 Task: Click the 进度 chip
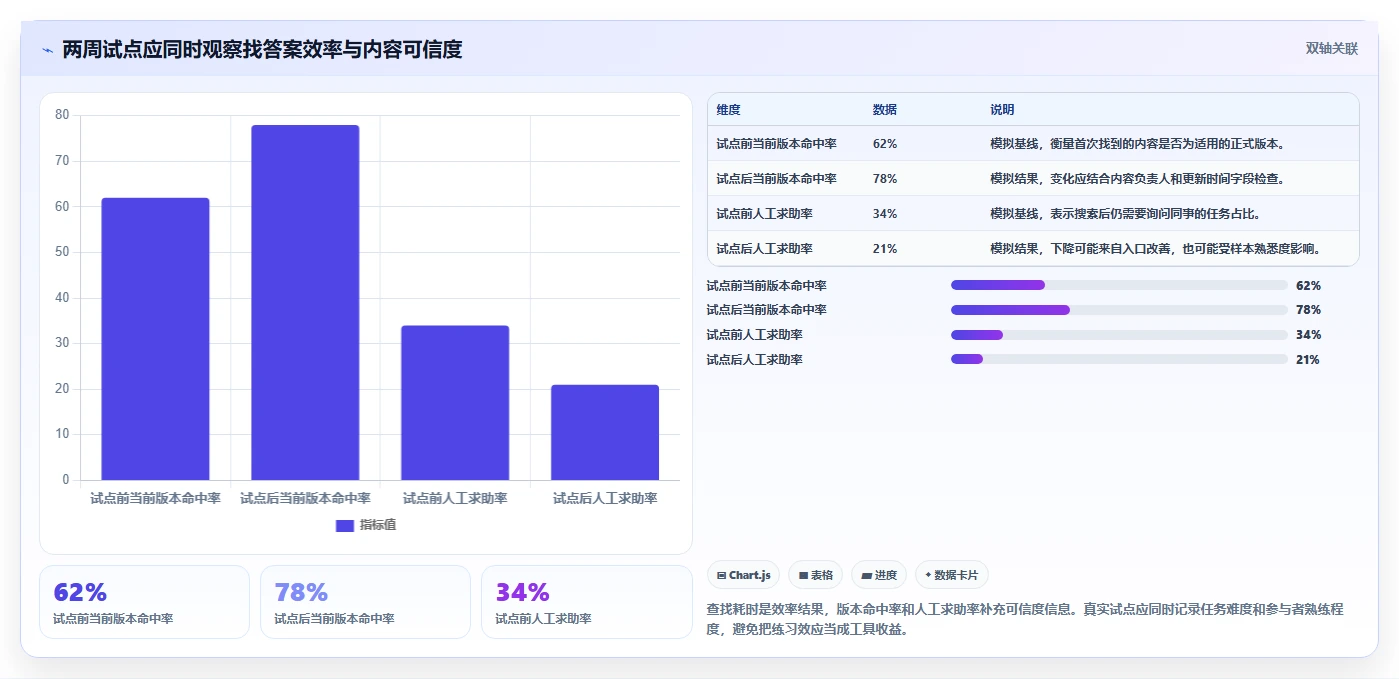(879, 575)
